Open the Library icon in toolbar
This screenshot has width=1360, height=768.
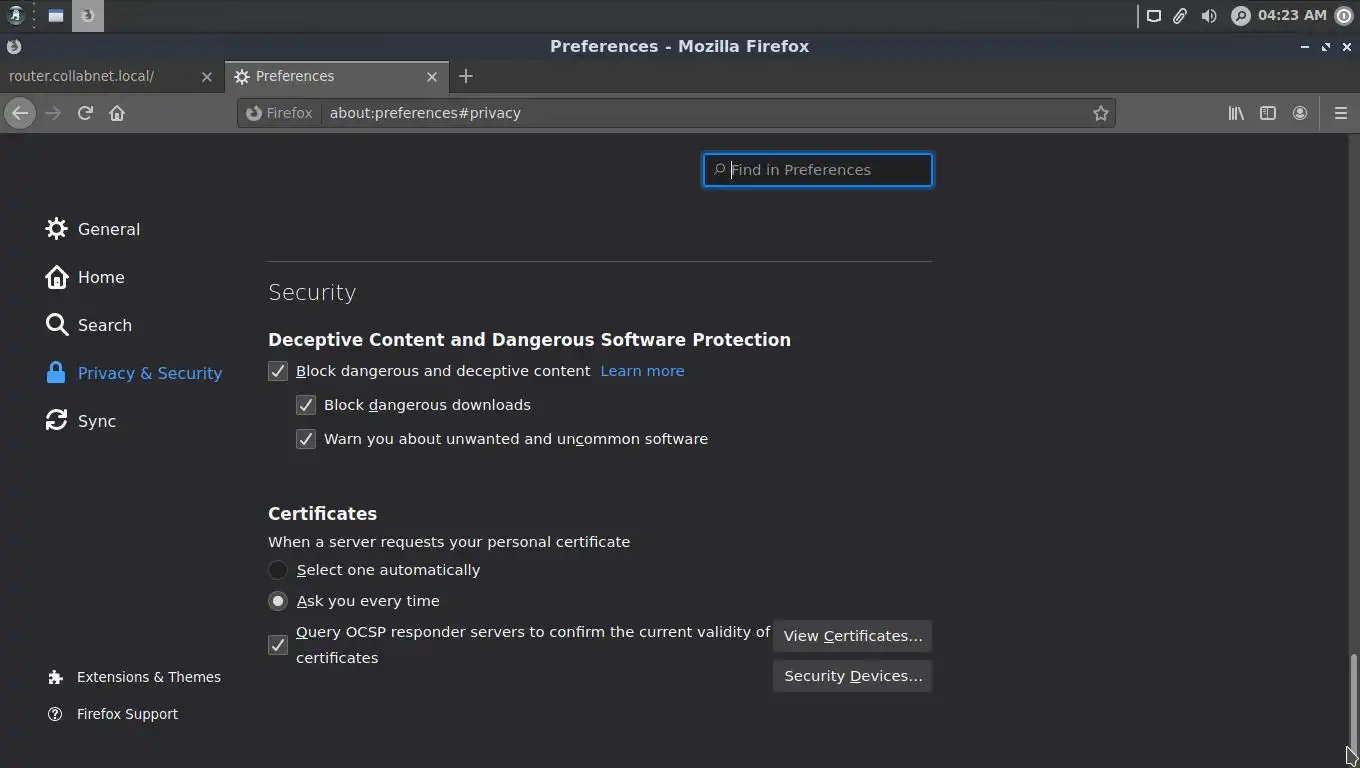(1236, 113)
